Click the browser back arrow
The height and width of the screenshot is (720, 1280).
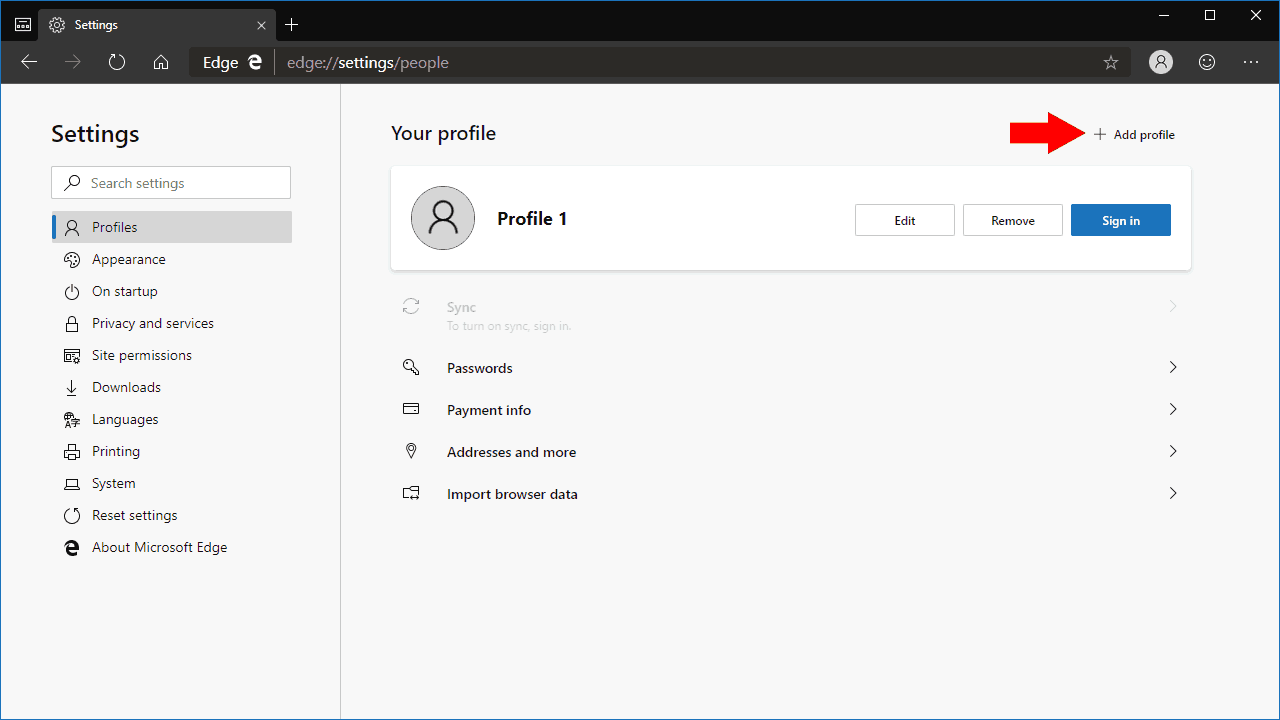point(29,62)
